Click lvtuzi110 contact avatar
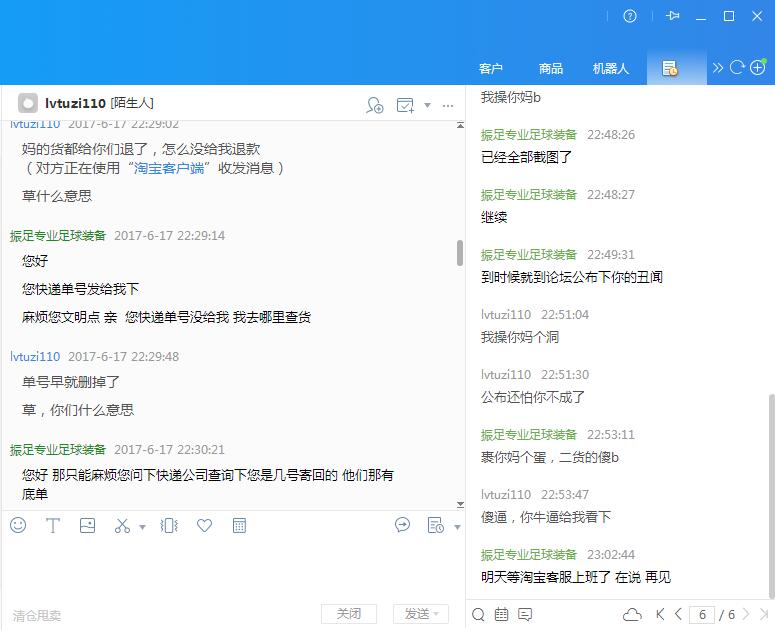 click(28, 103)
